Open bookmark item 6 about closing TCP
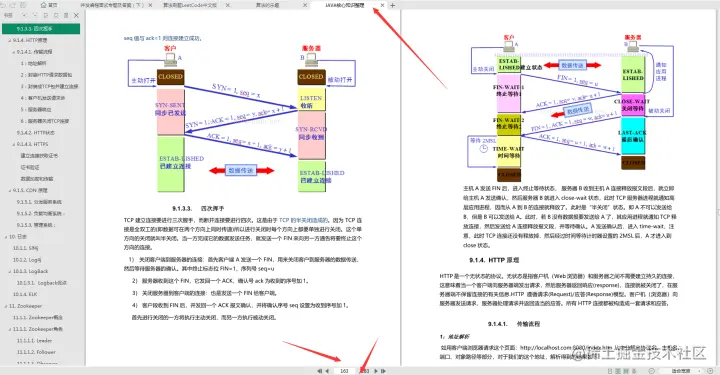720x375 pixels. coord(45,121)
